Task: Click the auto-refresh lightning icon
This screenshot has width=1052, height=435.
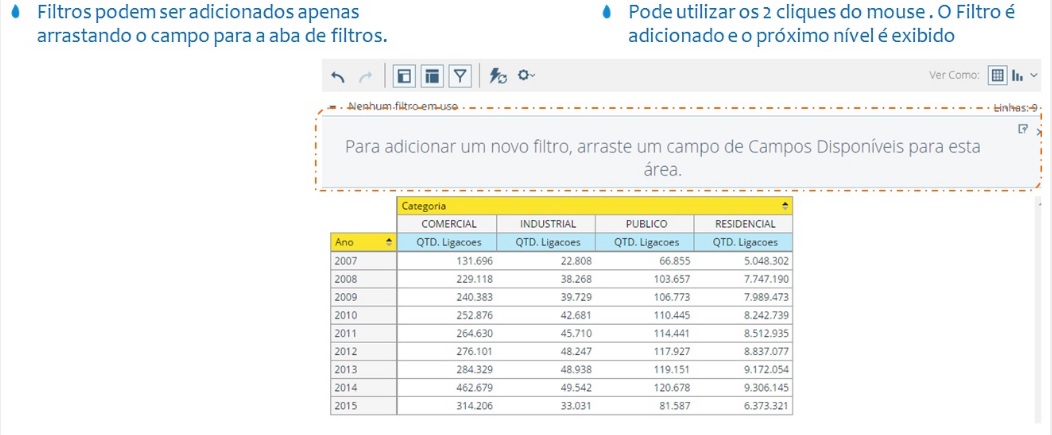Action: pyautogui.click(x=498, y=75)
